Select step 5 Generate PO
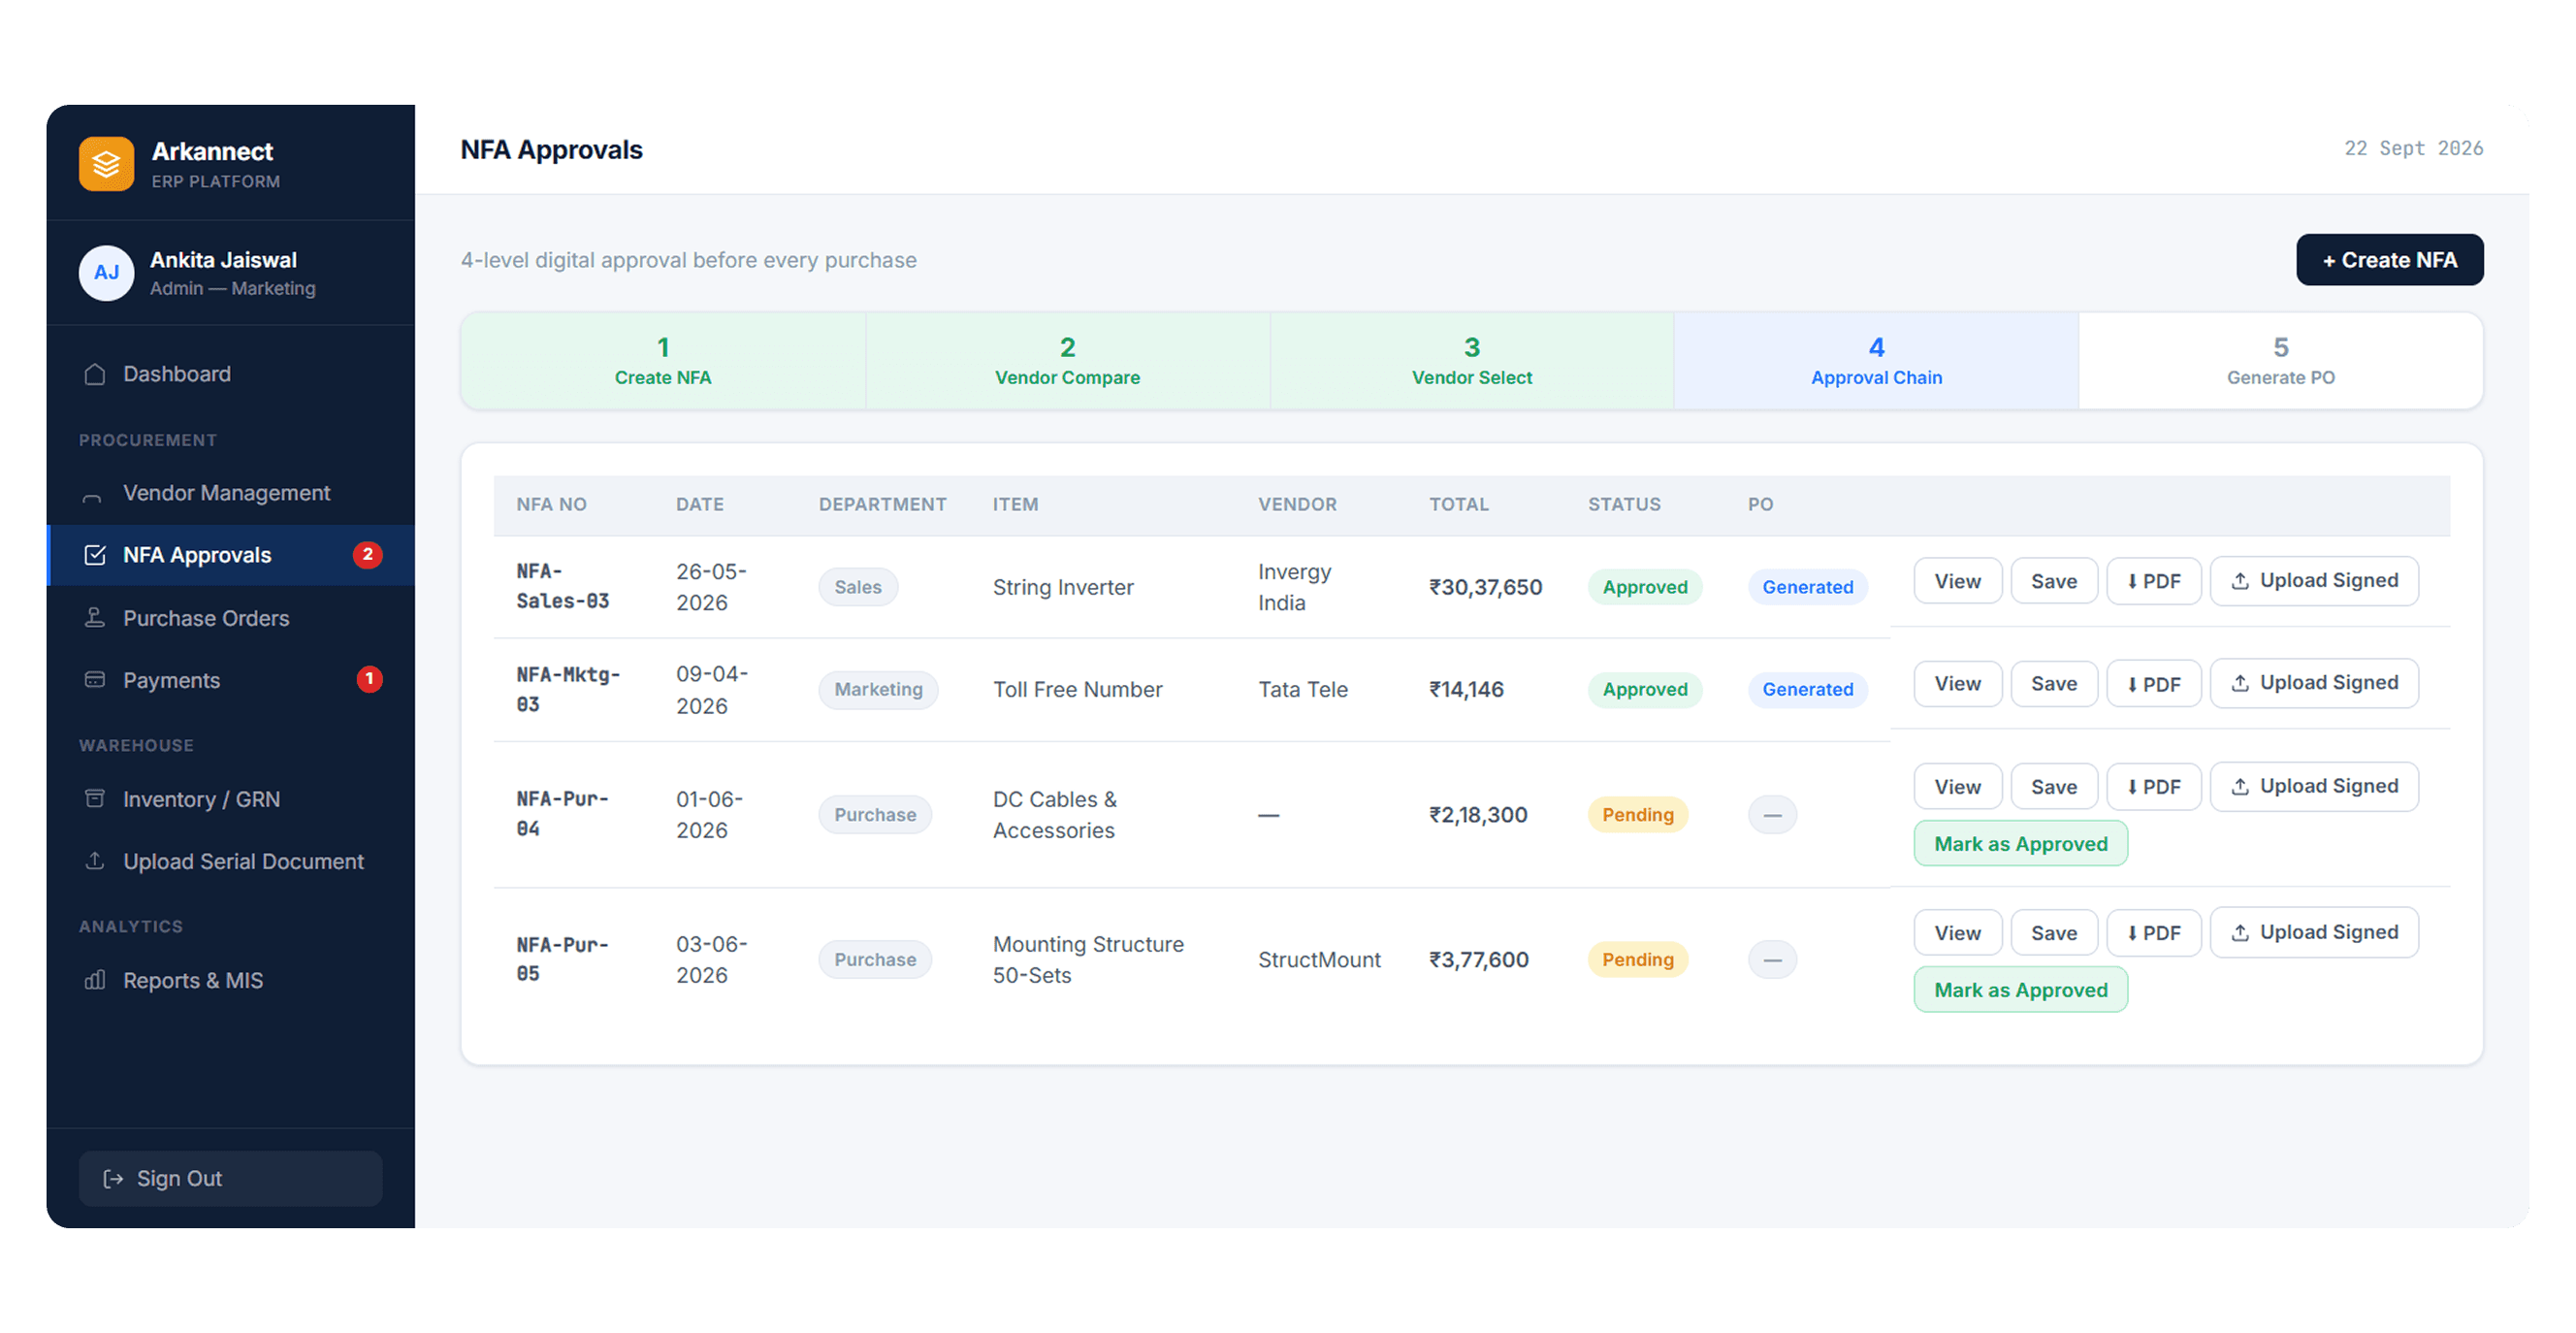The width and height of the screenshot is (2576, 1333). [2280, 361]
